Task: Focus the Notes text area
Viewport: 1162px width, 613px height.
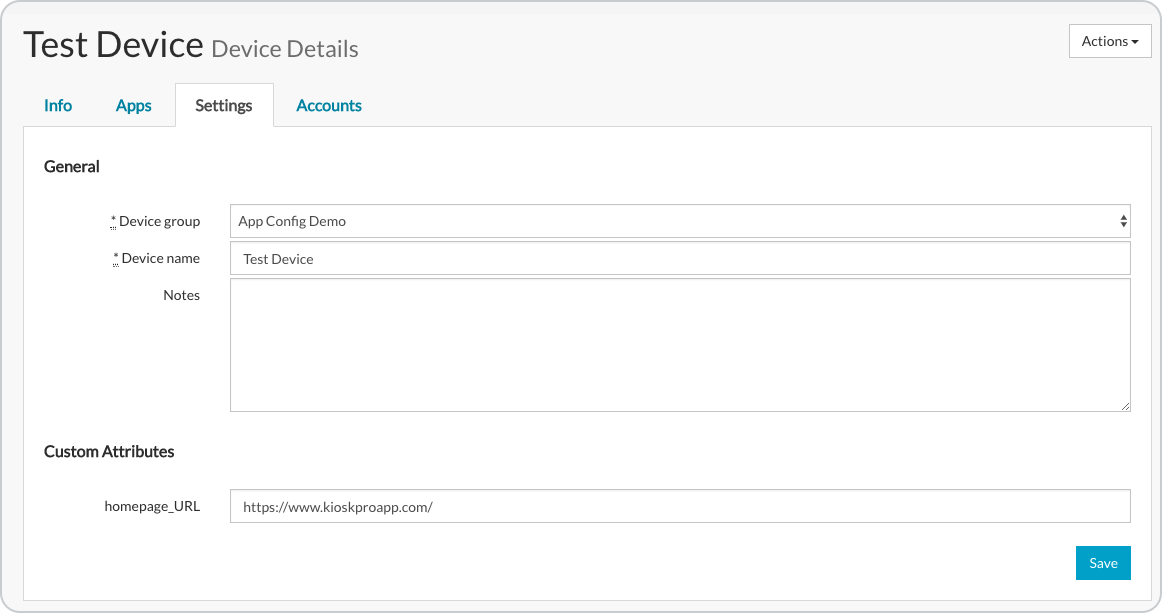Action: pos(680,345)
